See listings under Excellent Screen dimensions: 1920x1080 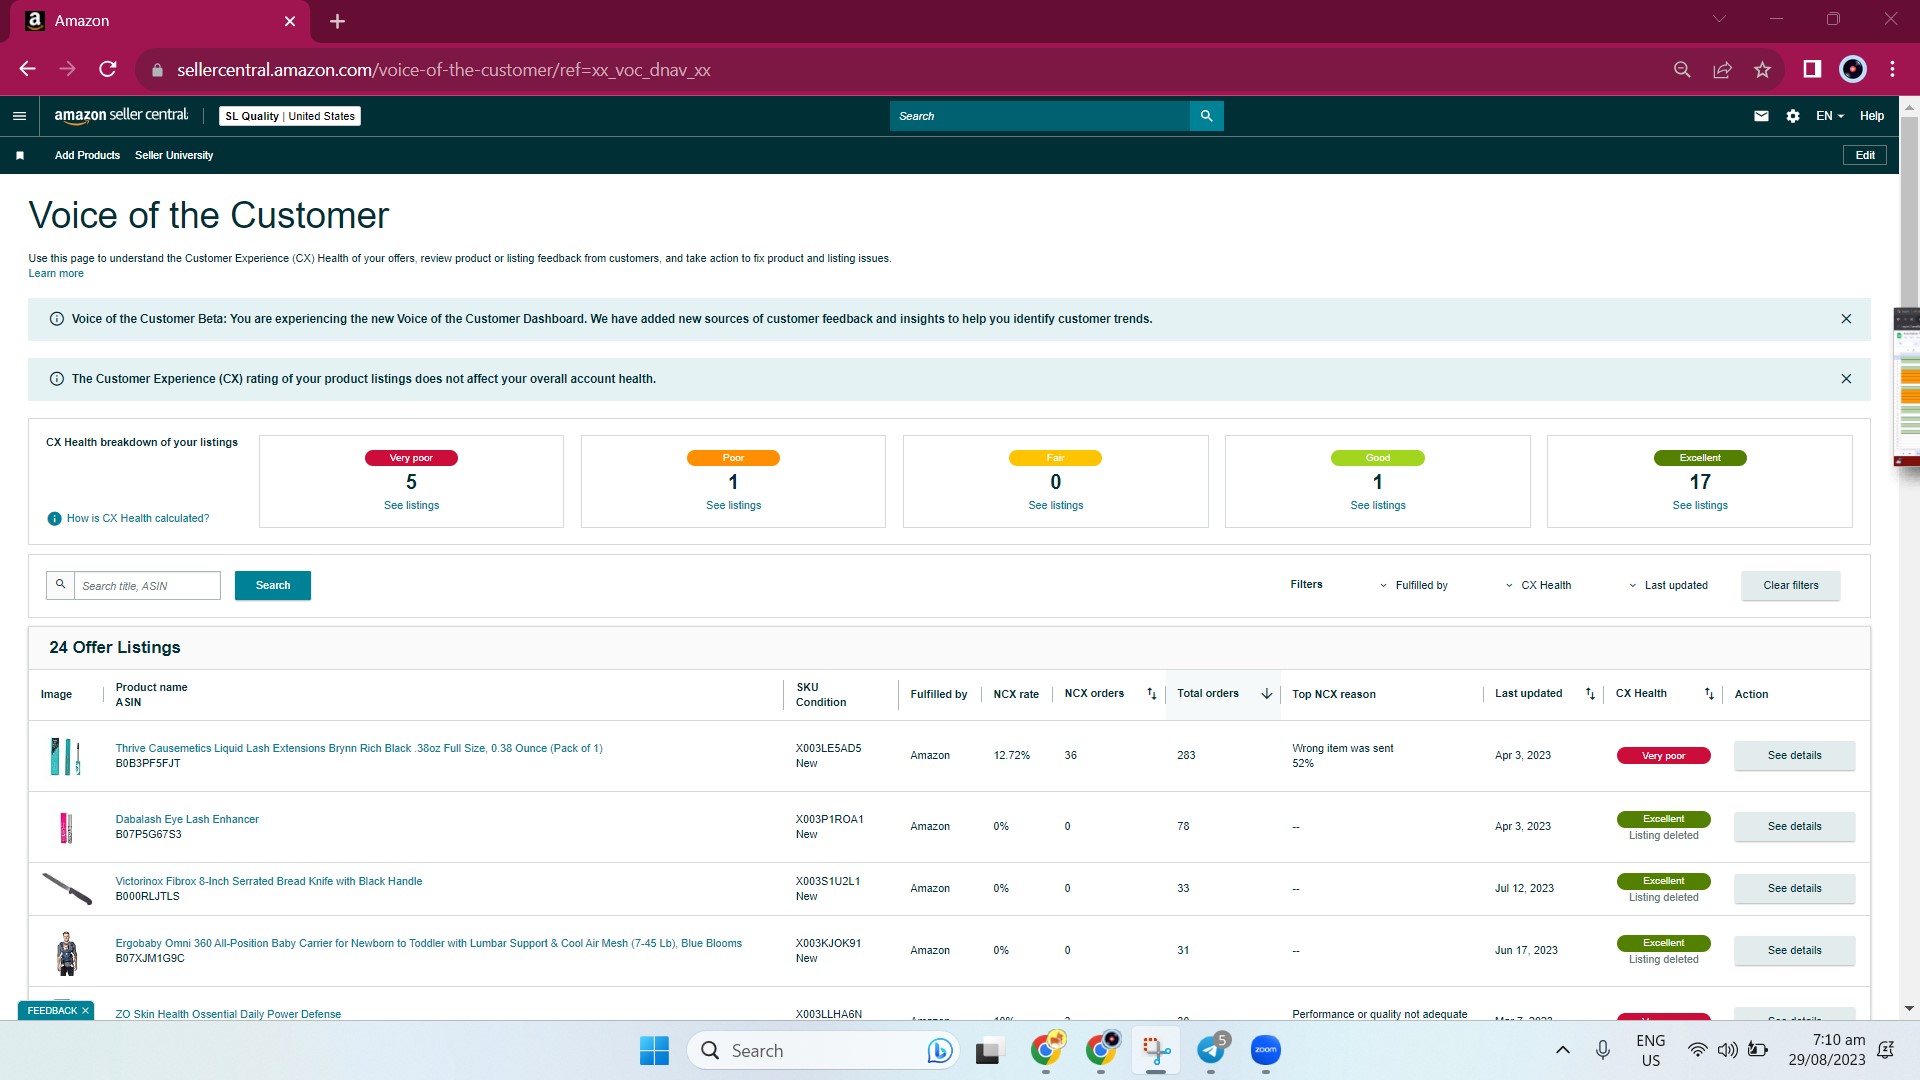[1699, 506]
